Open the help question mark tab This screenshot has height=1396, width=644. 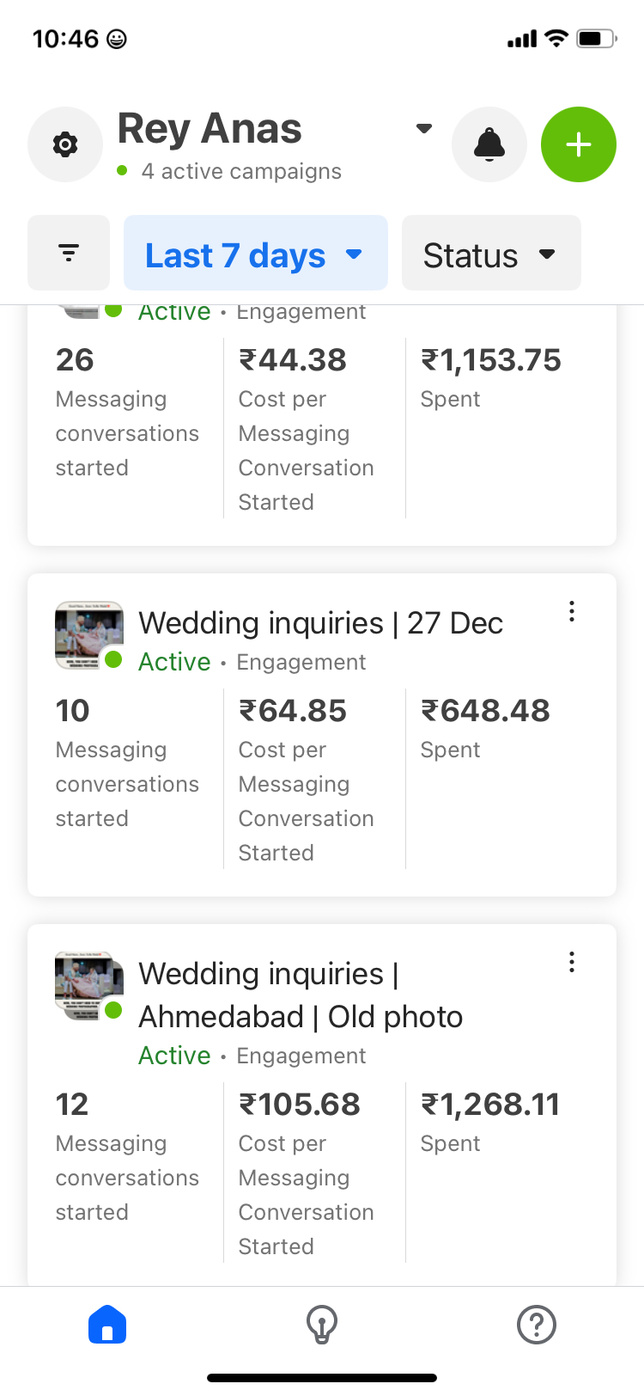(x=536, y=1326)
